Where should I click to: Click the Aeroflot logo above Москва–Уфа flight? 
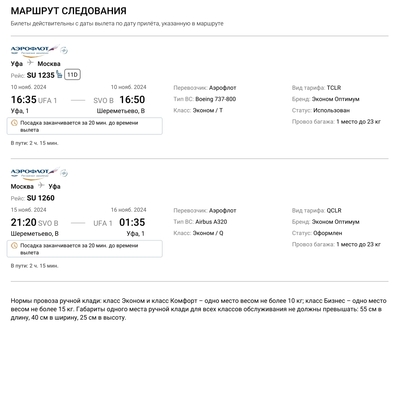pyautogui.click(x=35, y=173)
